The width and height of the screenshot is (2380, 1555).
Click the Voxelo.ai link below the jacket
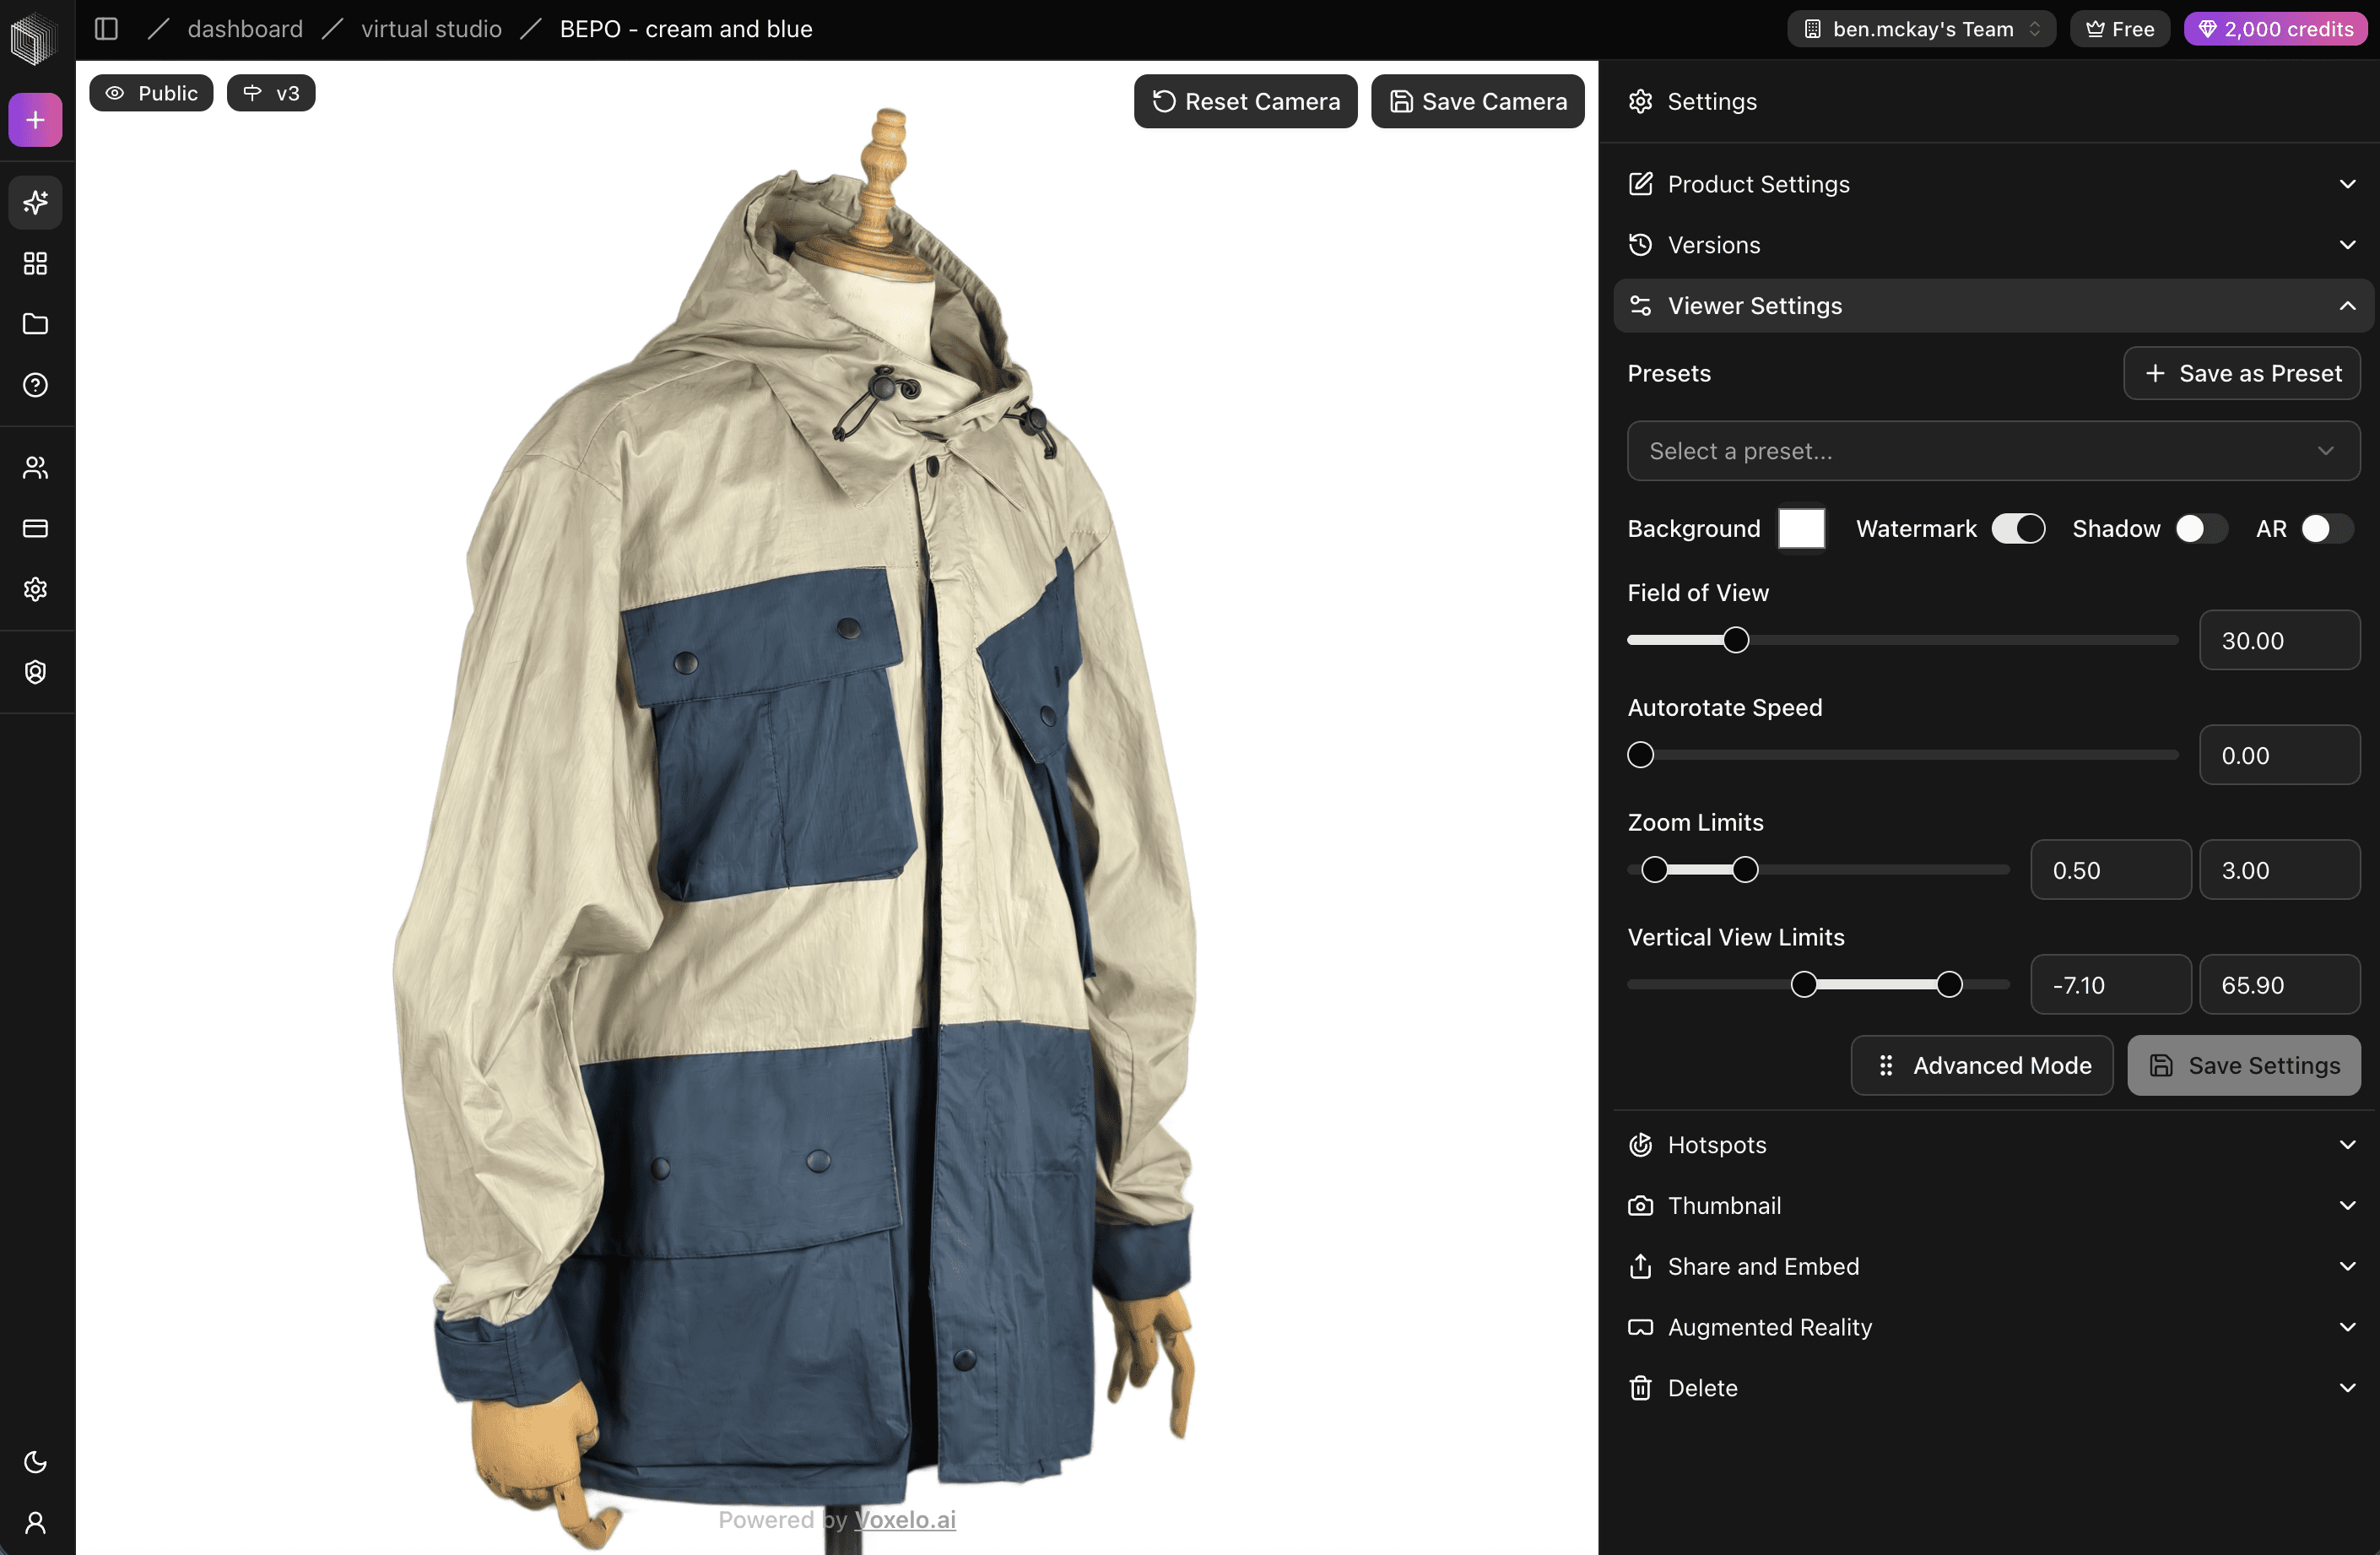pyautogui.click(x=905, y=1520)
